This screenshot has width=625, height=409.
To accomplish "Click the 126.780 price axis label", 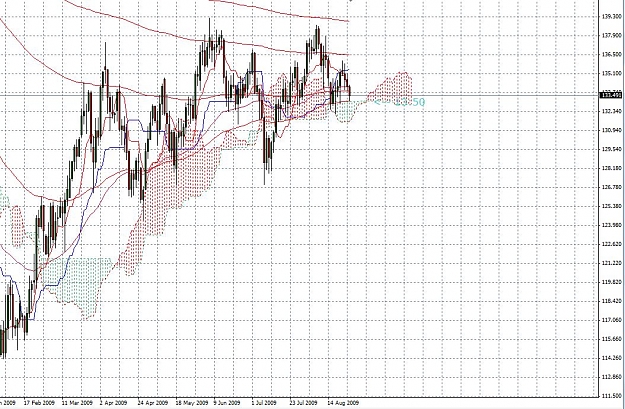I will tap(612, 187).
